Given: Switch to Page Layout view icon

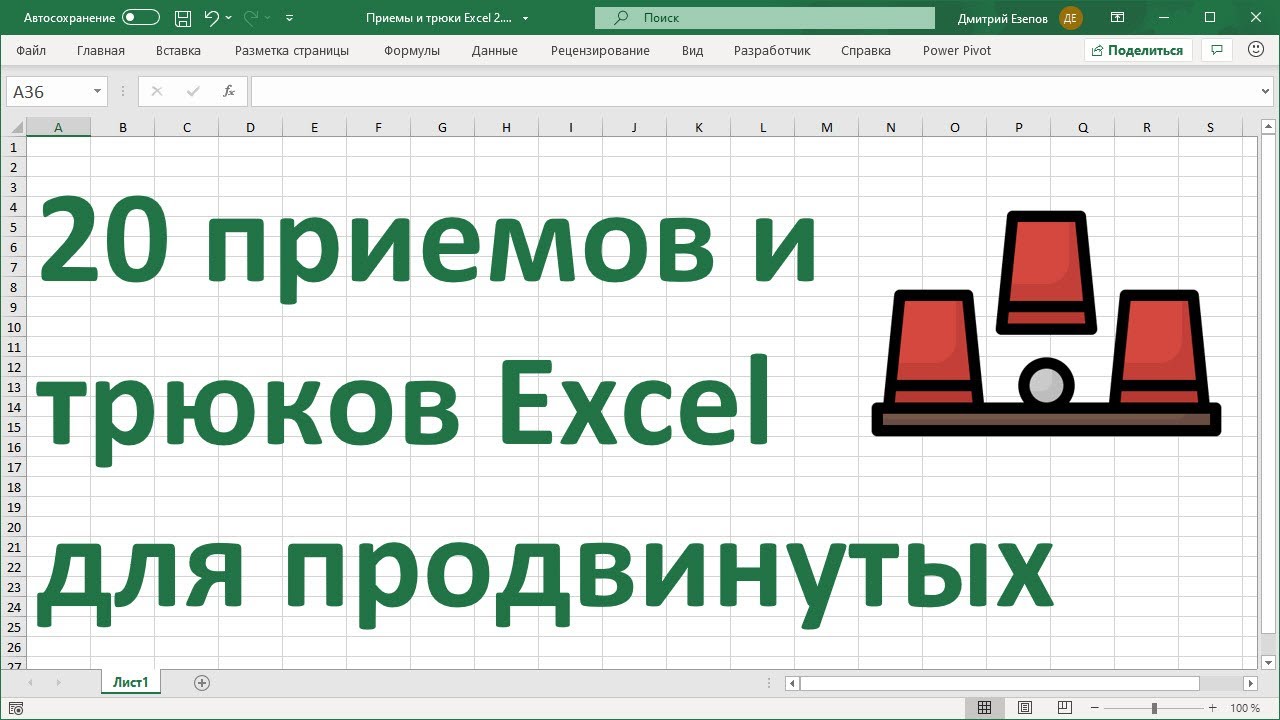Looking at the screenshot, I should 1023,708.
